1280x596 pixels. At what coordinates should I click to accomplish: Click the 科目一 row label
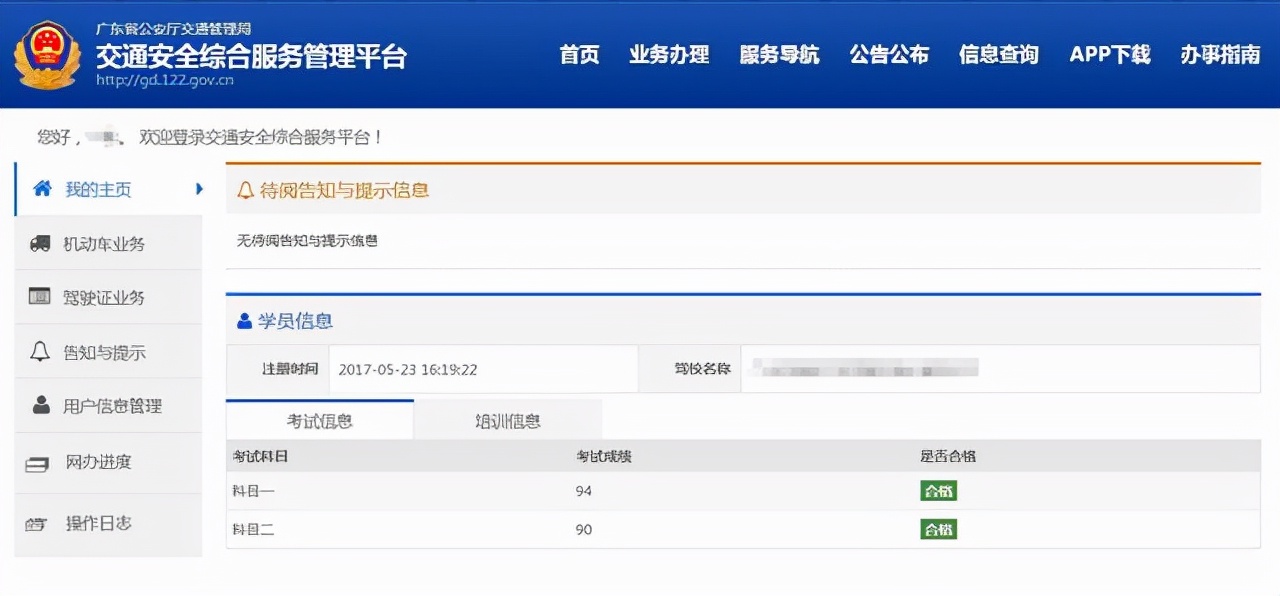click(x=253, y=491)
